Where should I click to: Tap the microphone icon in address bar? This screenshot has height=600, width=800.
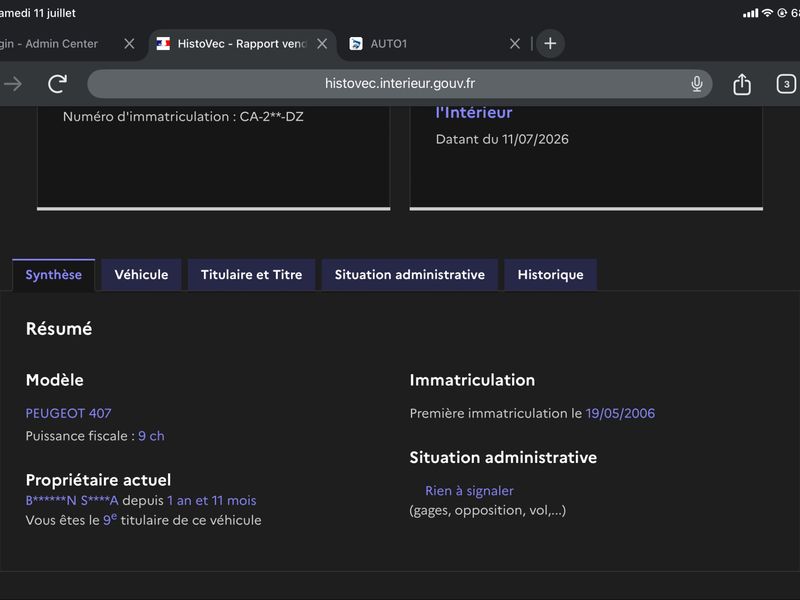click(696, 84)
